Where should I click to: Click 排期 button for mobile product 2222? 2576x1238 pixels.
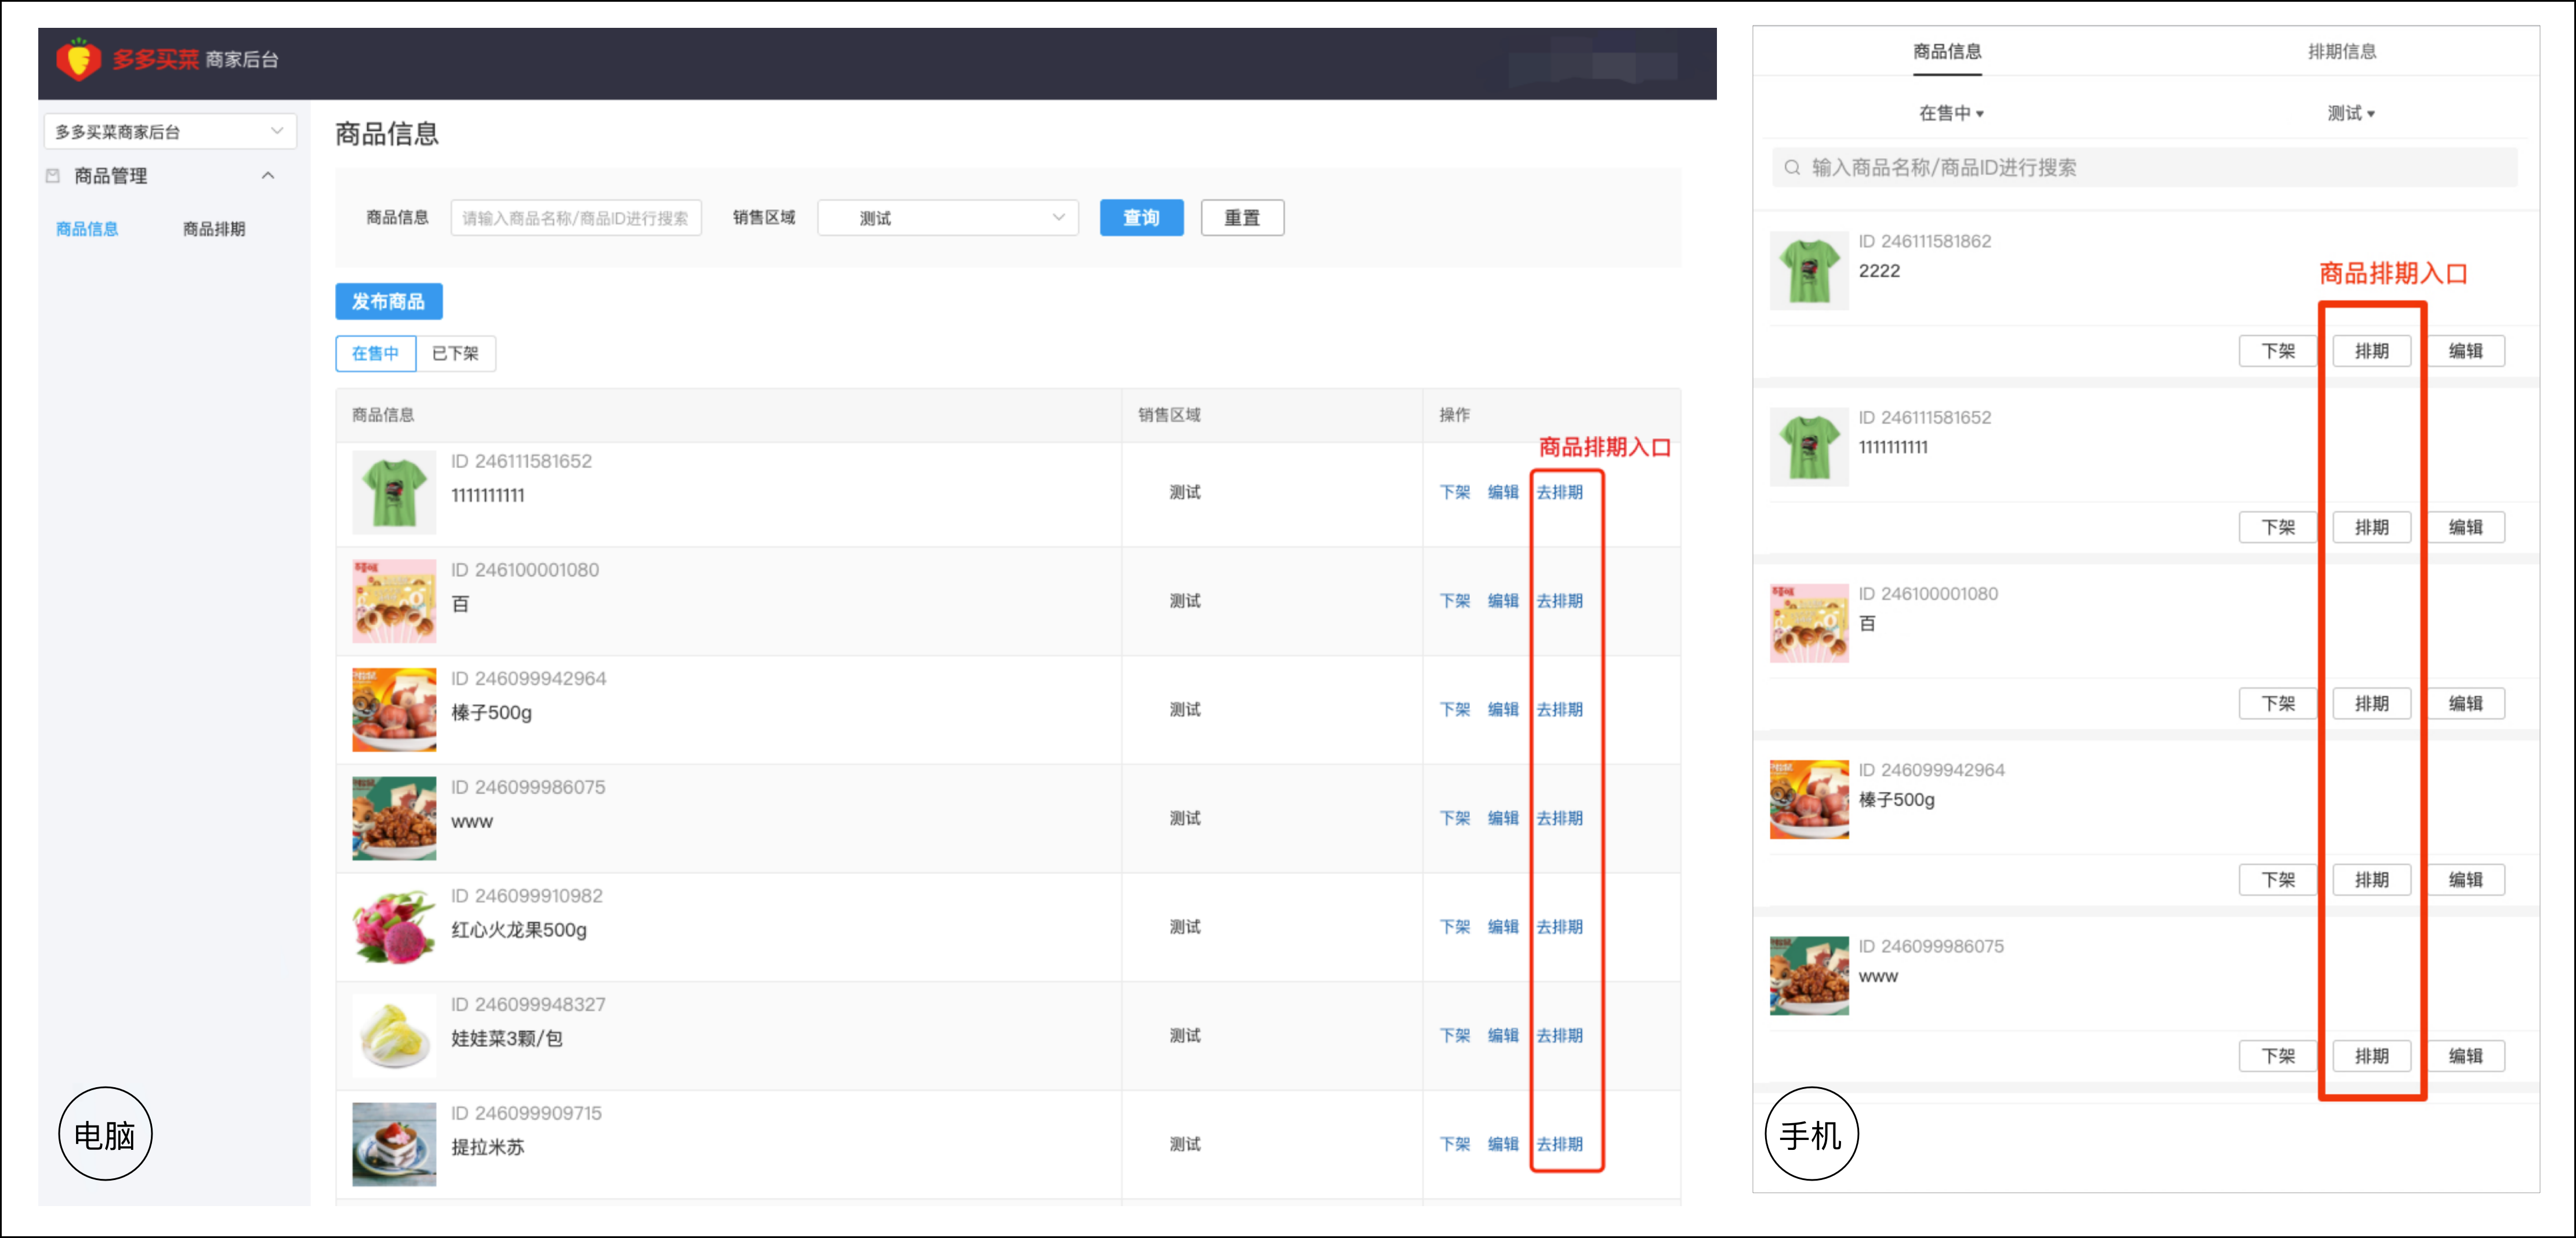(x=2372, y=351)
